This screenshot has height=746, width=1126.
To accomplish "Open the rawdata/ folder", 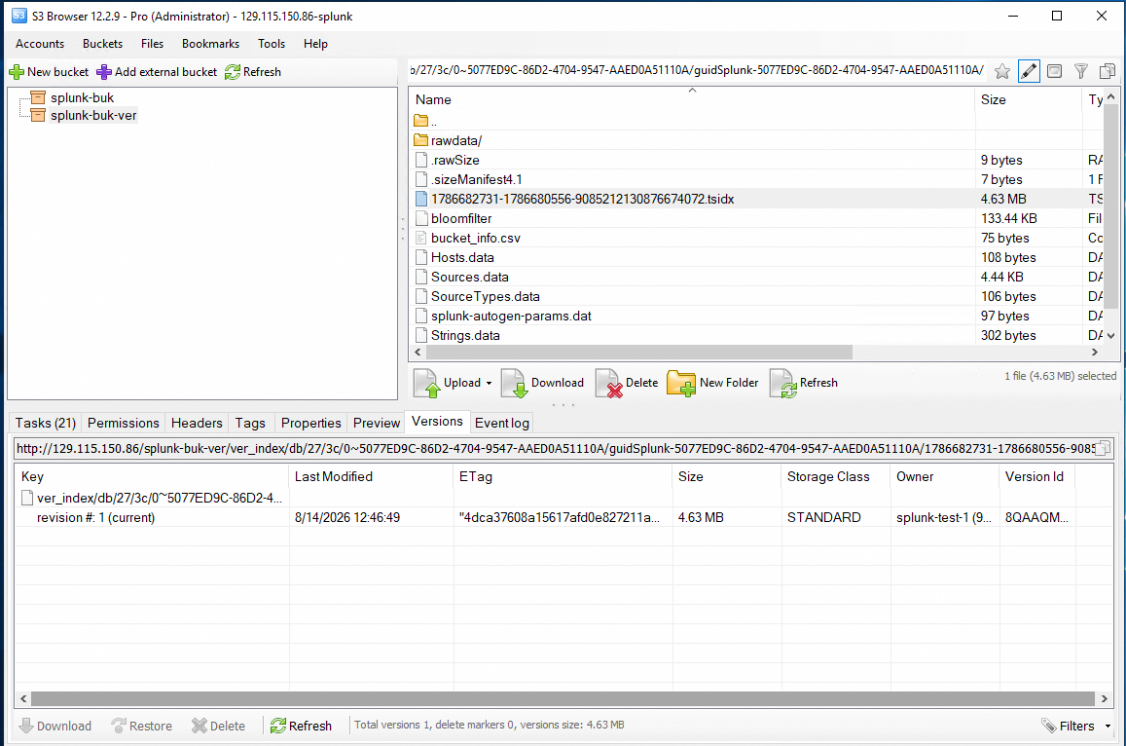I will 449,141.
